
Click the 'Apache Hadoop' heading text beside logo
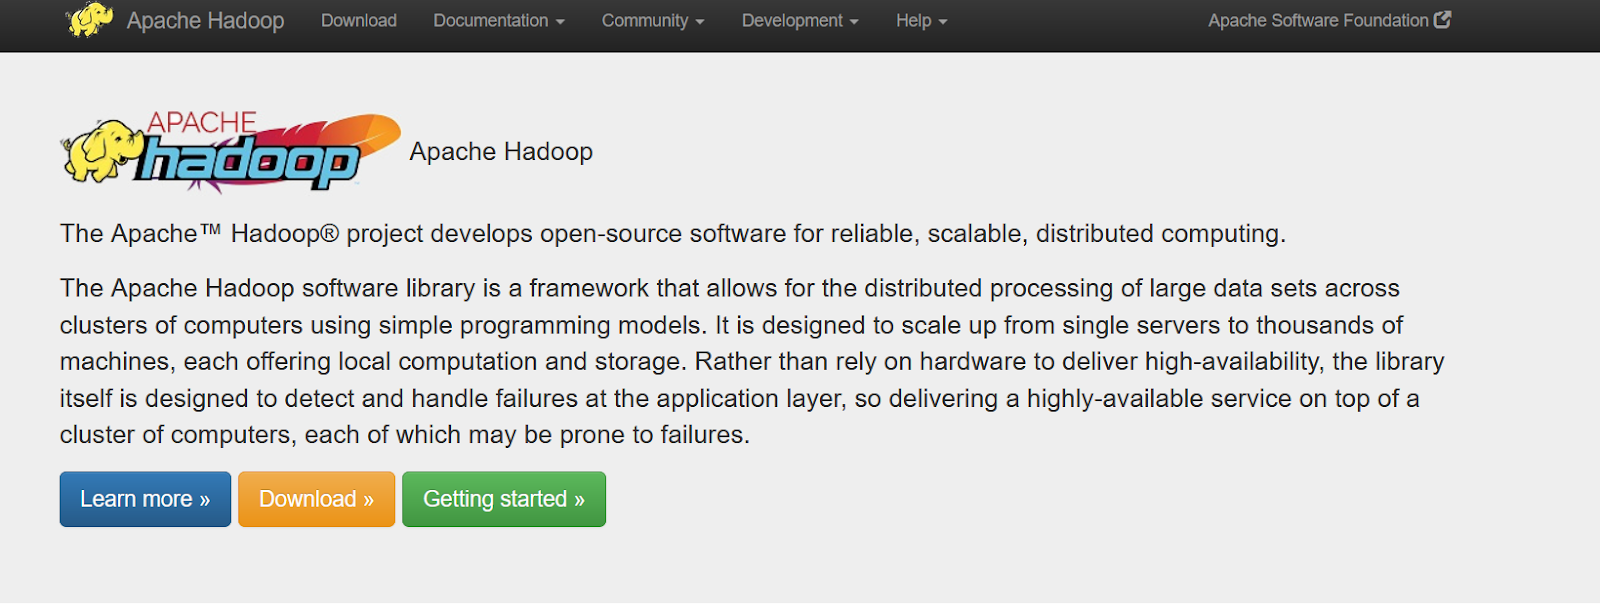coord(501,151)
